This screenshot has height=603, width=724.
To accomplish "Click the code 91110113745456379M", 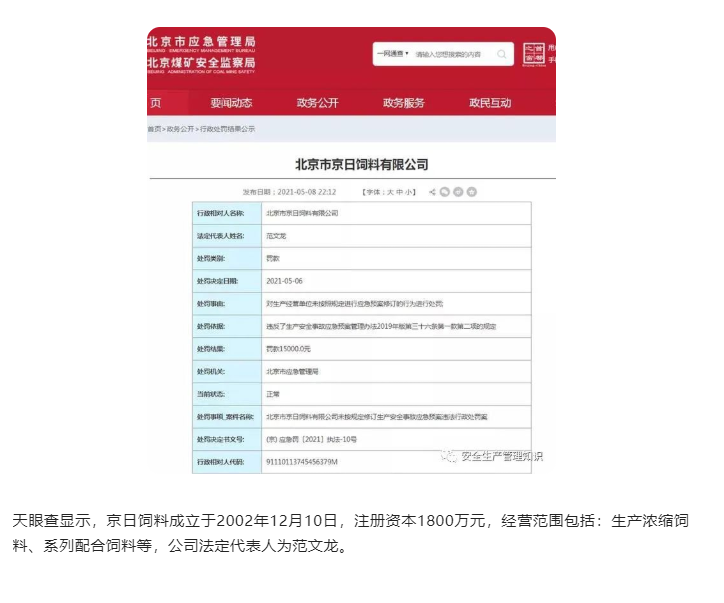I will pyautogui.click(x=302, y=462).
